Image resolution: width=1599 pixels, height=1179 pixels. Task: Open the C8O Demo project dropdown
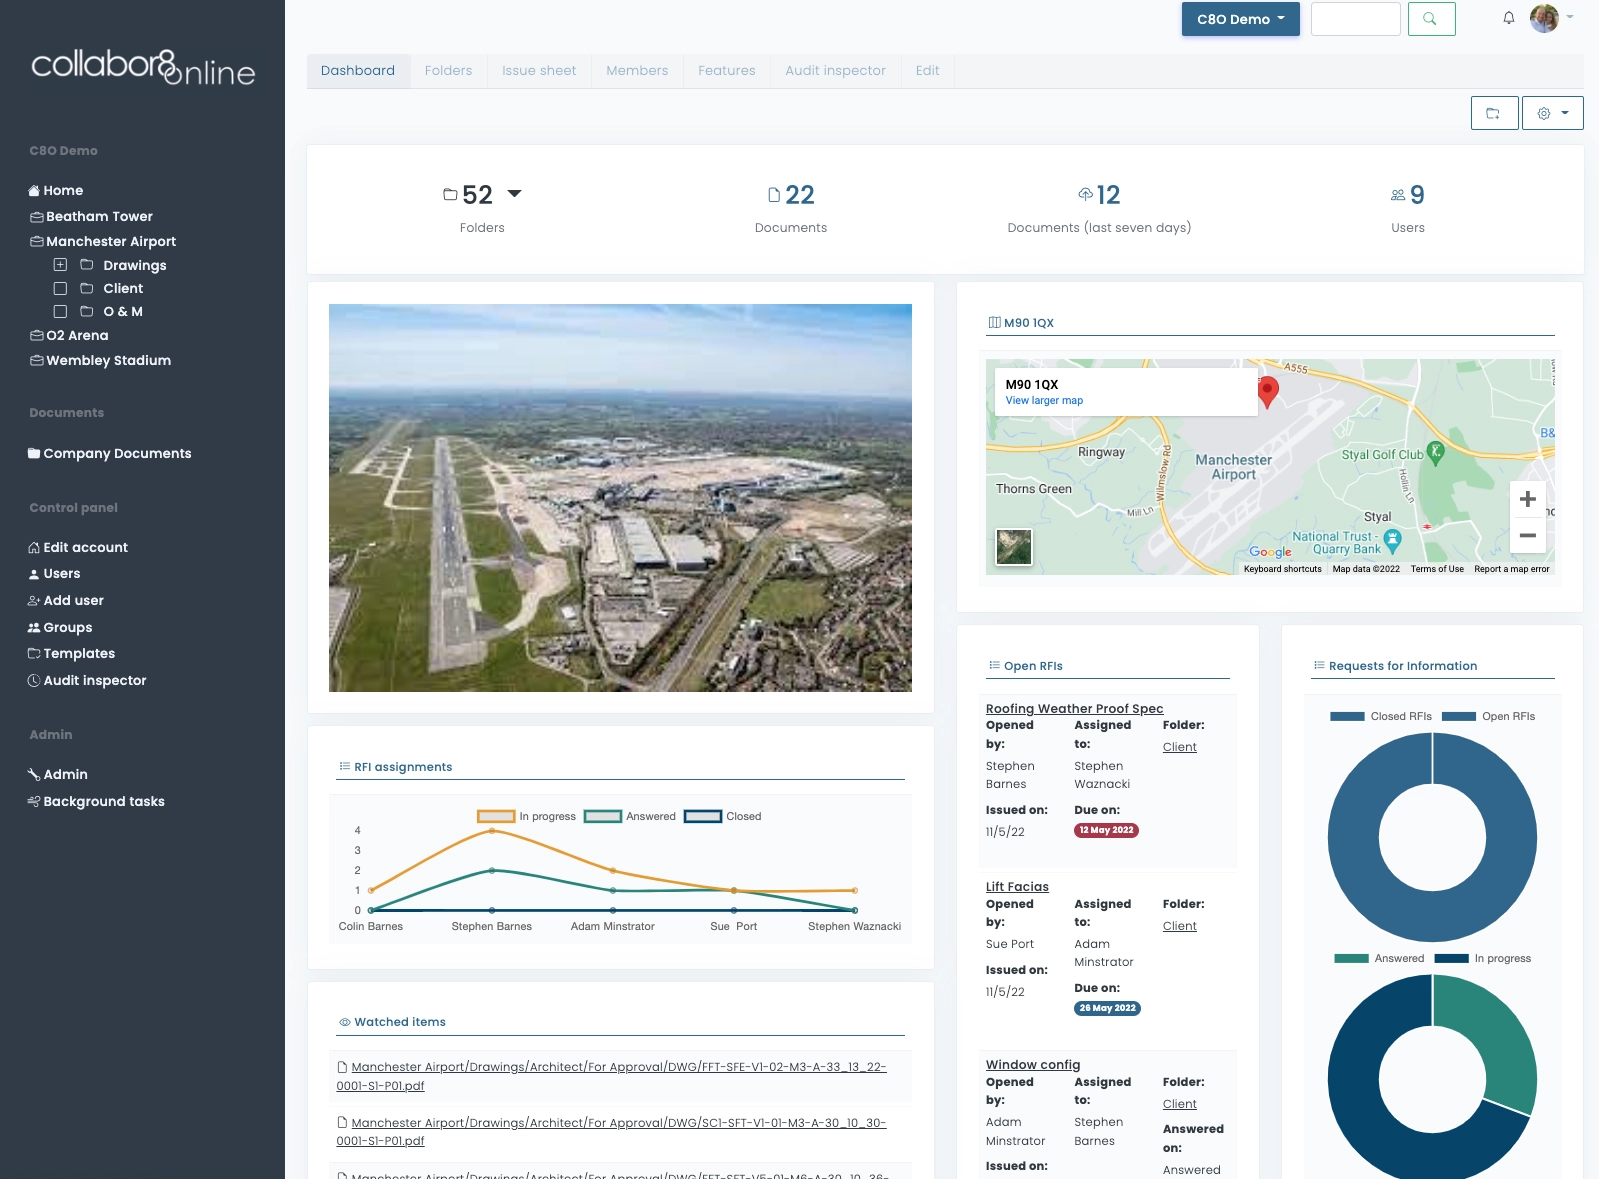(x=1240, y=19)
